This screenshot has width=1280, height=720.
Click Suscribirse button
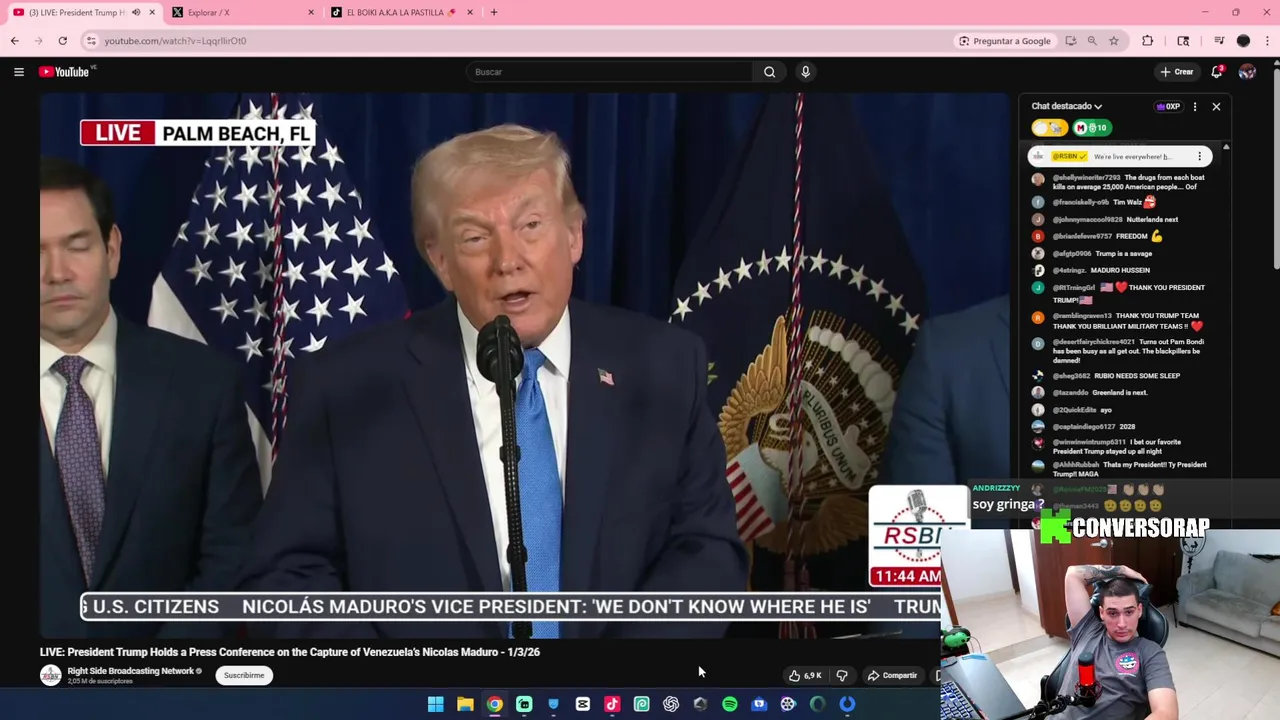click(244, 676)
